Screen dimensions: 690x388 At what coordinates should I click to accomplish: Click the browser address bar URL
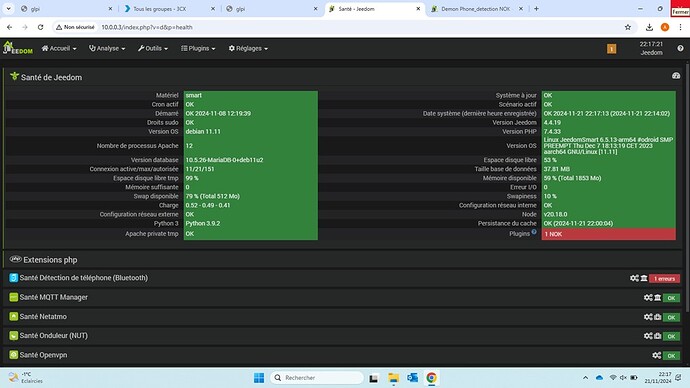click(x=147, y=27)
